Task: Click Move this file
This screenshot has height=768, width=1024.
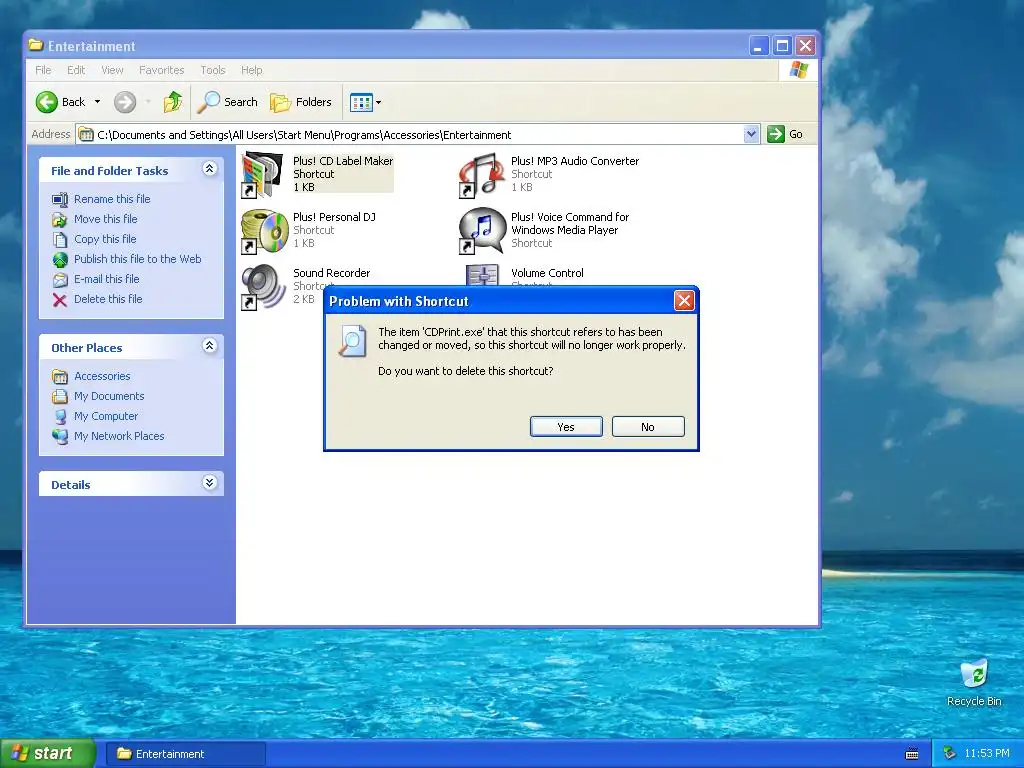Action: 106,219
